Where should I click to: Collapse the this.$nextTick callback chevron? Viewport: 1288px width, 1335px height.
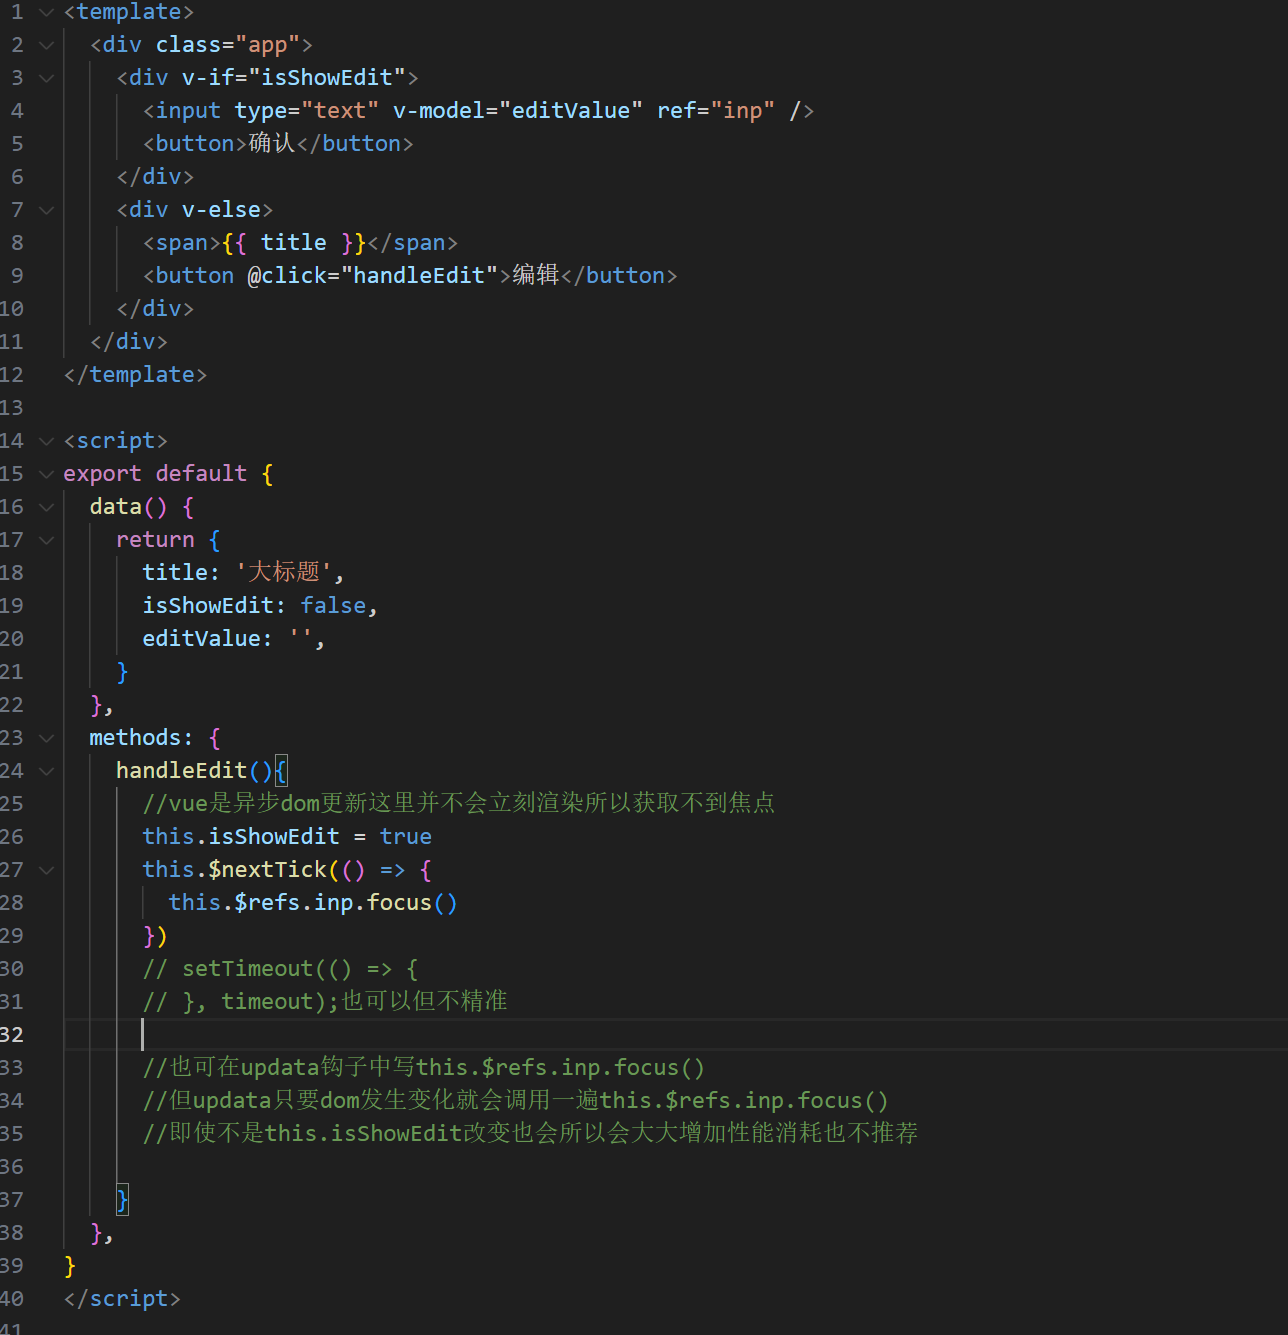46,870
